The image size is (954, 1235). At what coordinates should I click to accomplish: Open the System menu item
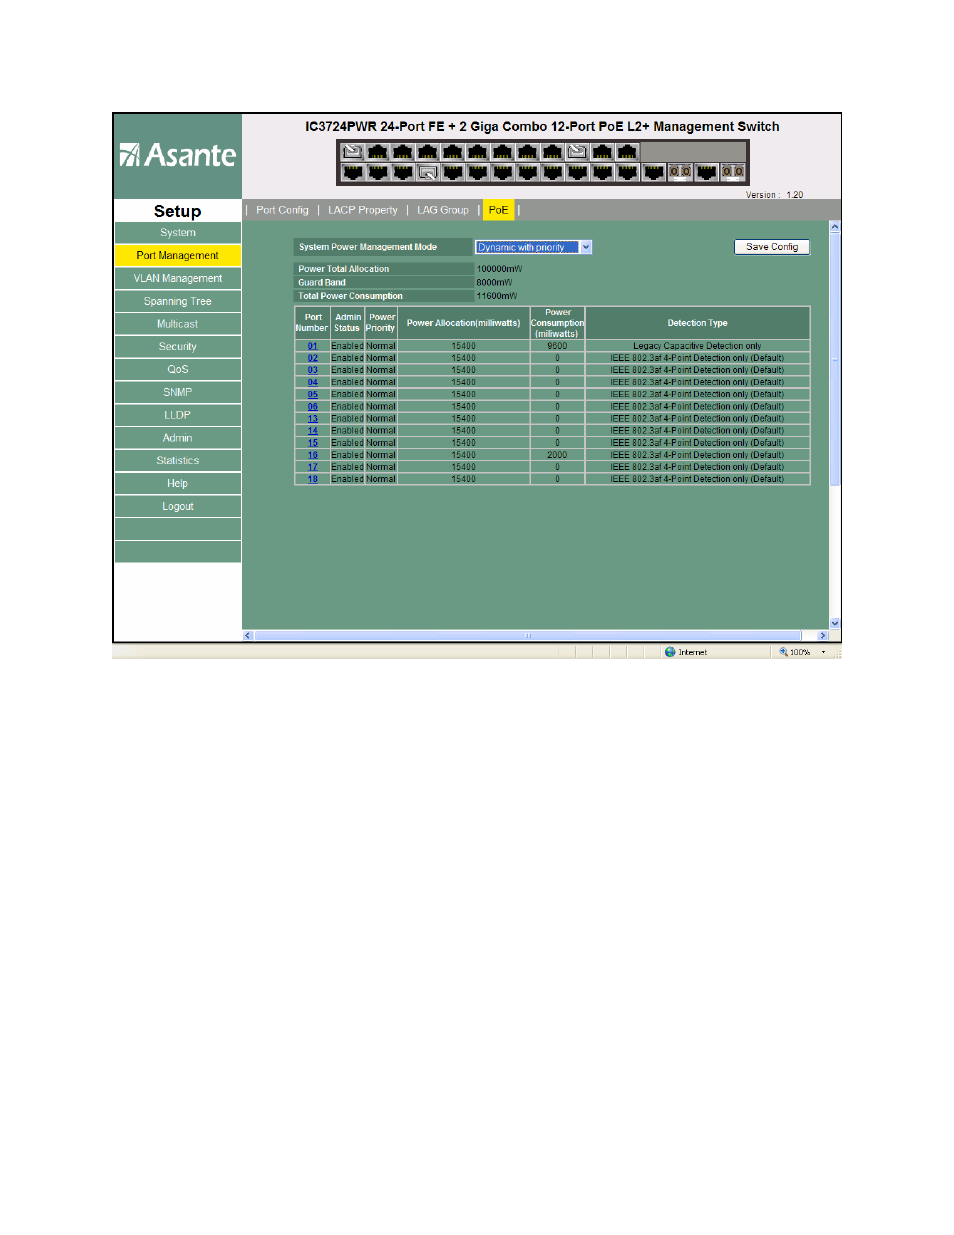178,233
